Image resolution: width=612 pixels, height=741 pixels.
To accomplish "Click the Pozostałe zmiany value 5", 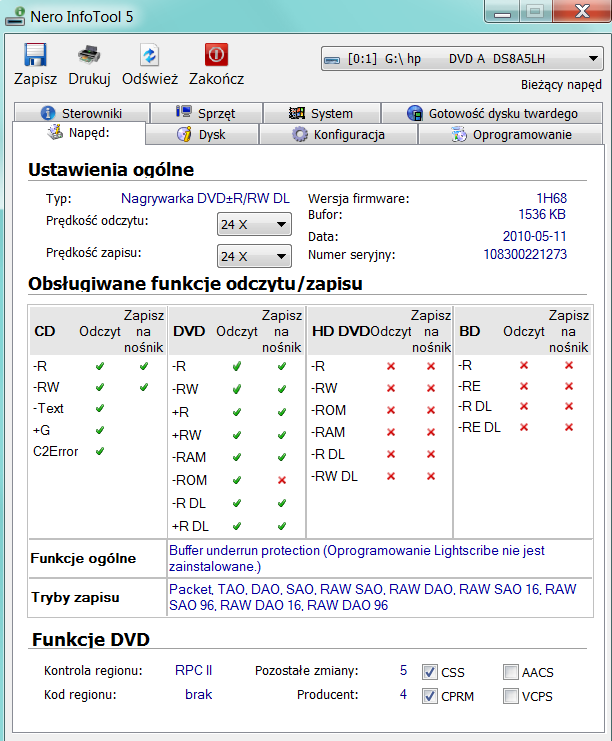I will 403,670.
